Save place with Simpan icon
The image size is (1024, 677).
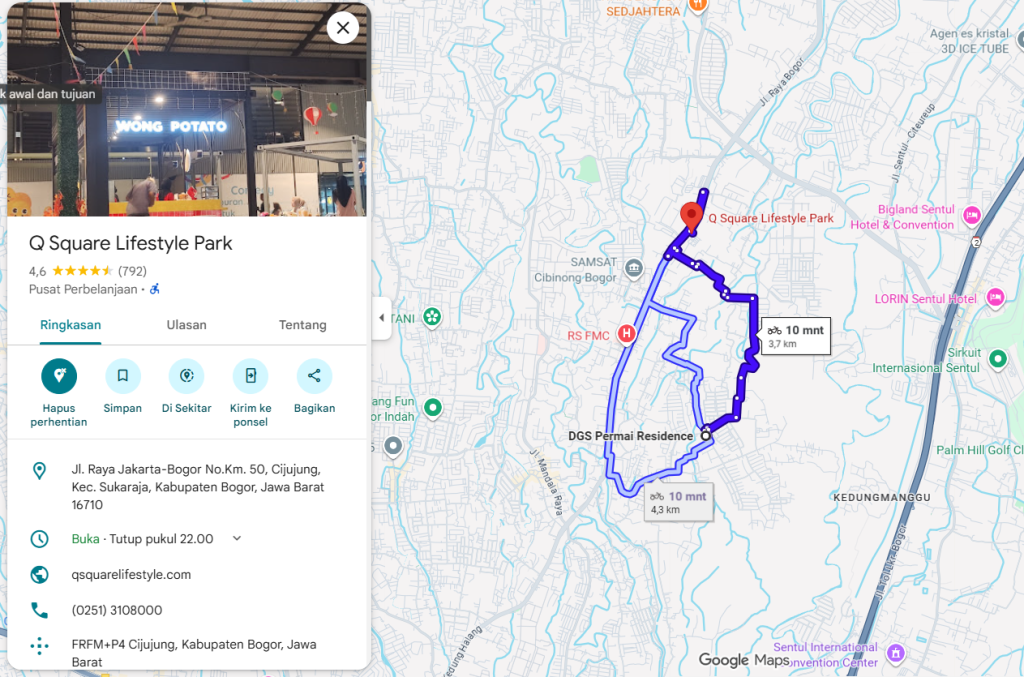[x=123, y=376]
